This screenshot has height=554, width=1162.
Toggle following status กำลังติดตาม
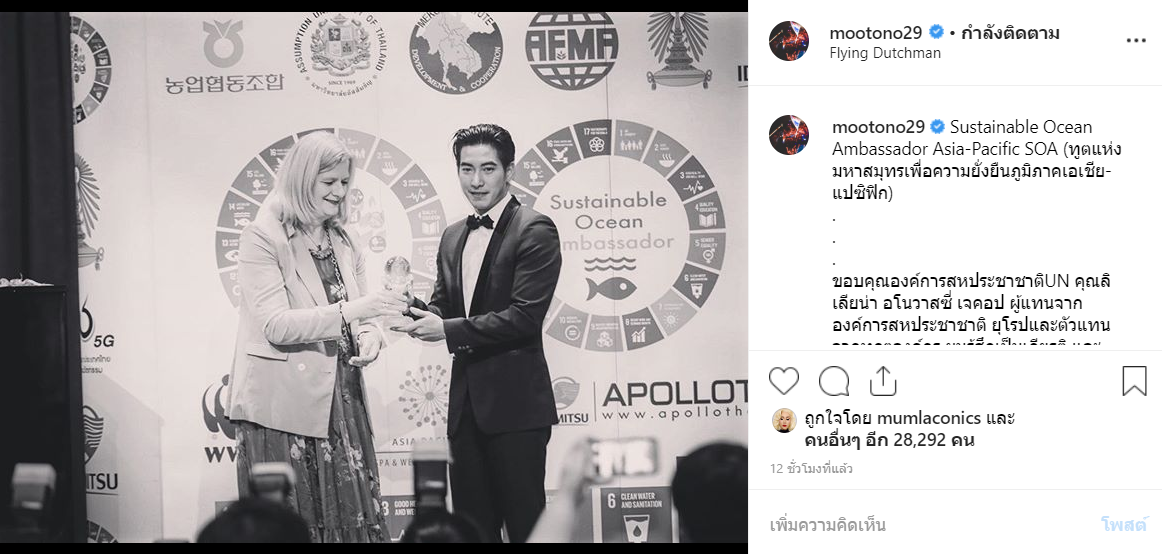(1010, 33)
